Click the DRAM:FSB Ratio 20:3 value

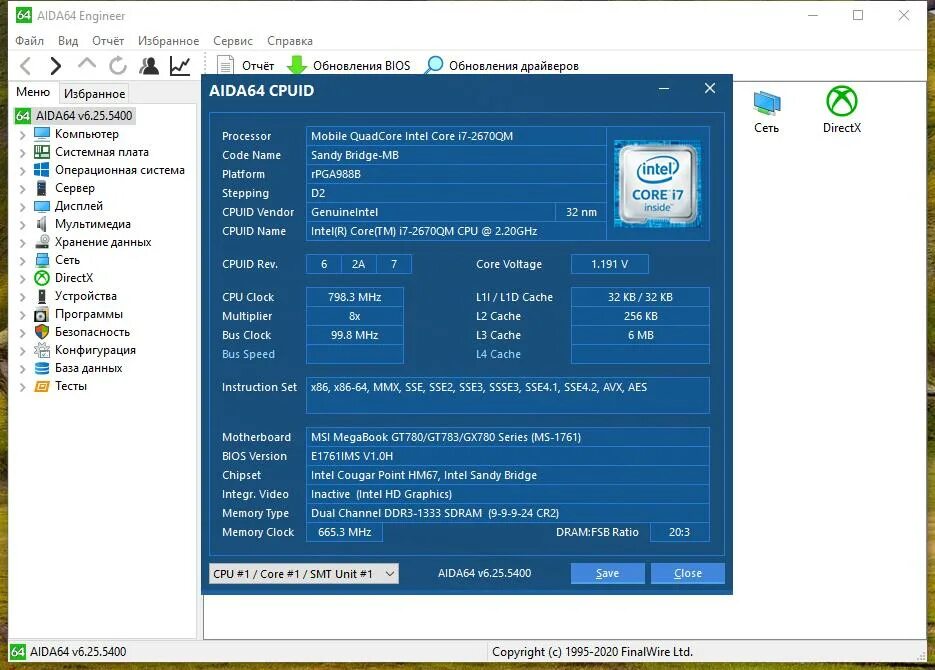pyautogui.click(x=680, y=532)
